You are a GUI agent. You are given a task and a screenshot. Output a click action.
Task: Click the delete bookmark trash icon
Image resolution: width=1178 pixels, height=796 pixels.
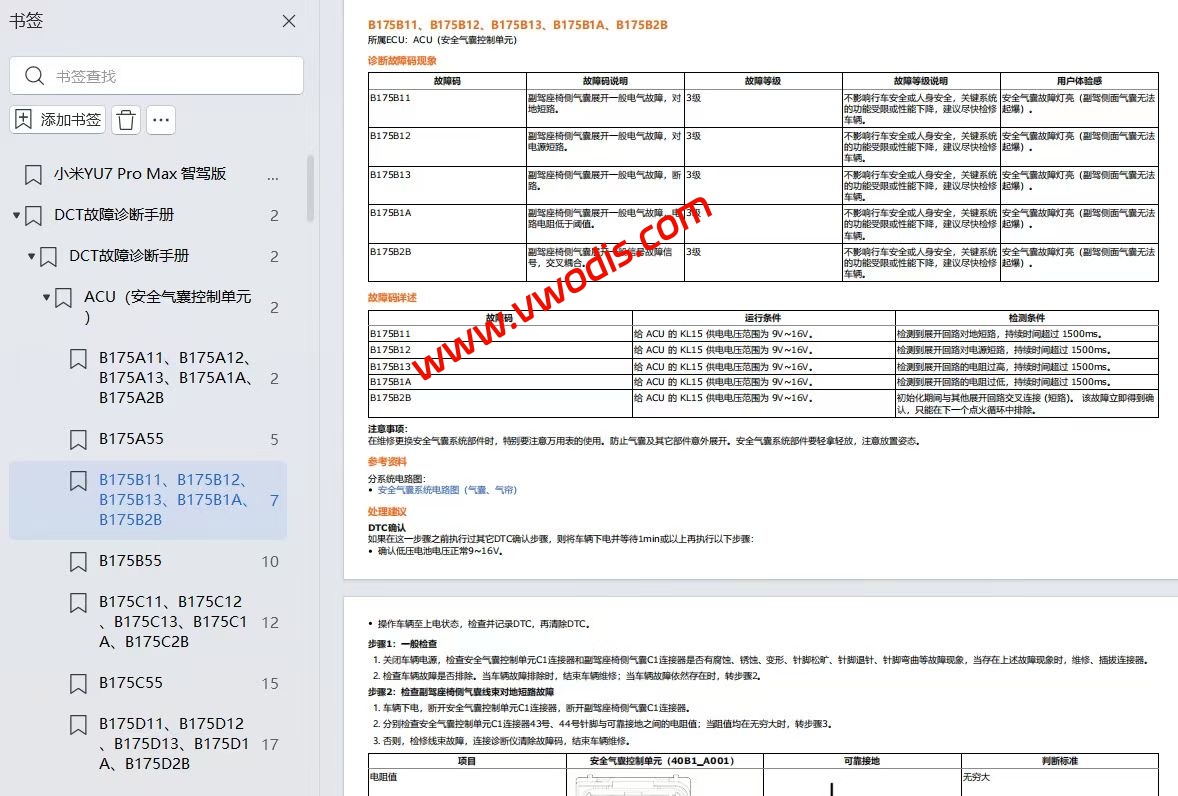pyautogui.click(x=124, y=118)
